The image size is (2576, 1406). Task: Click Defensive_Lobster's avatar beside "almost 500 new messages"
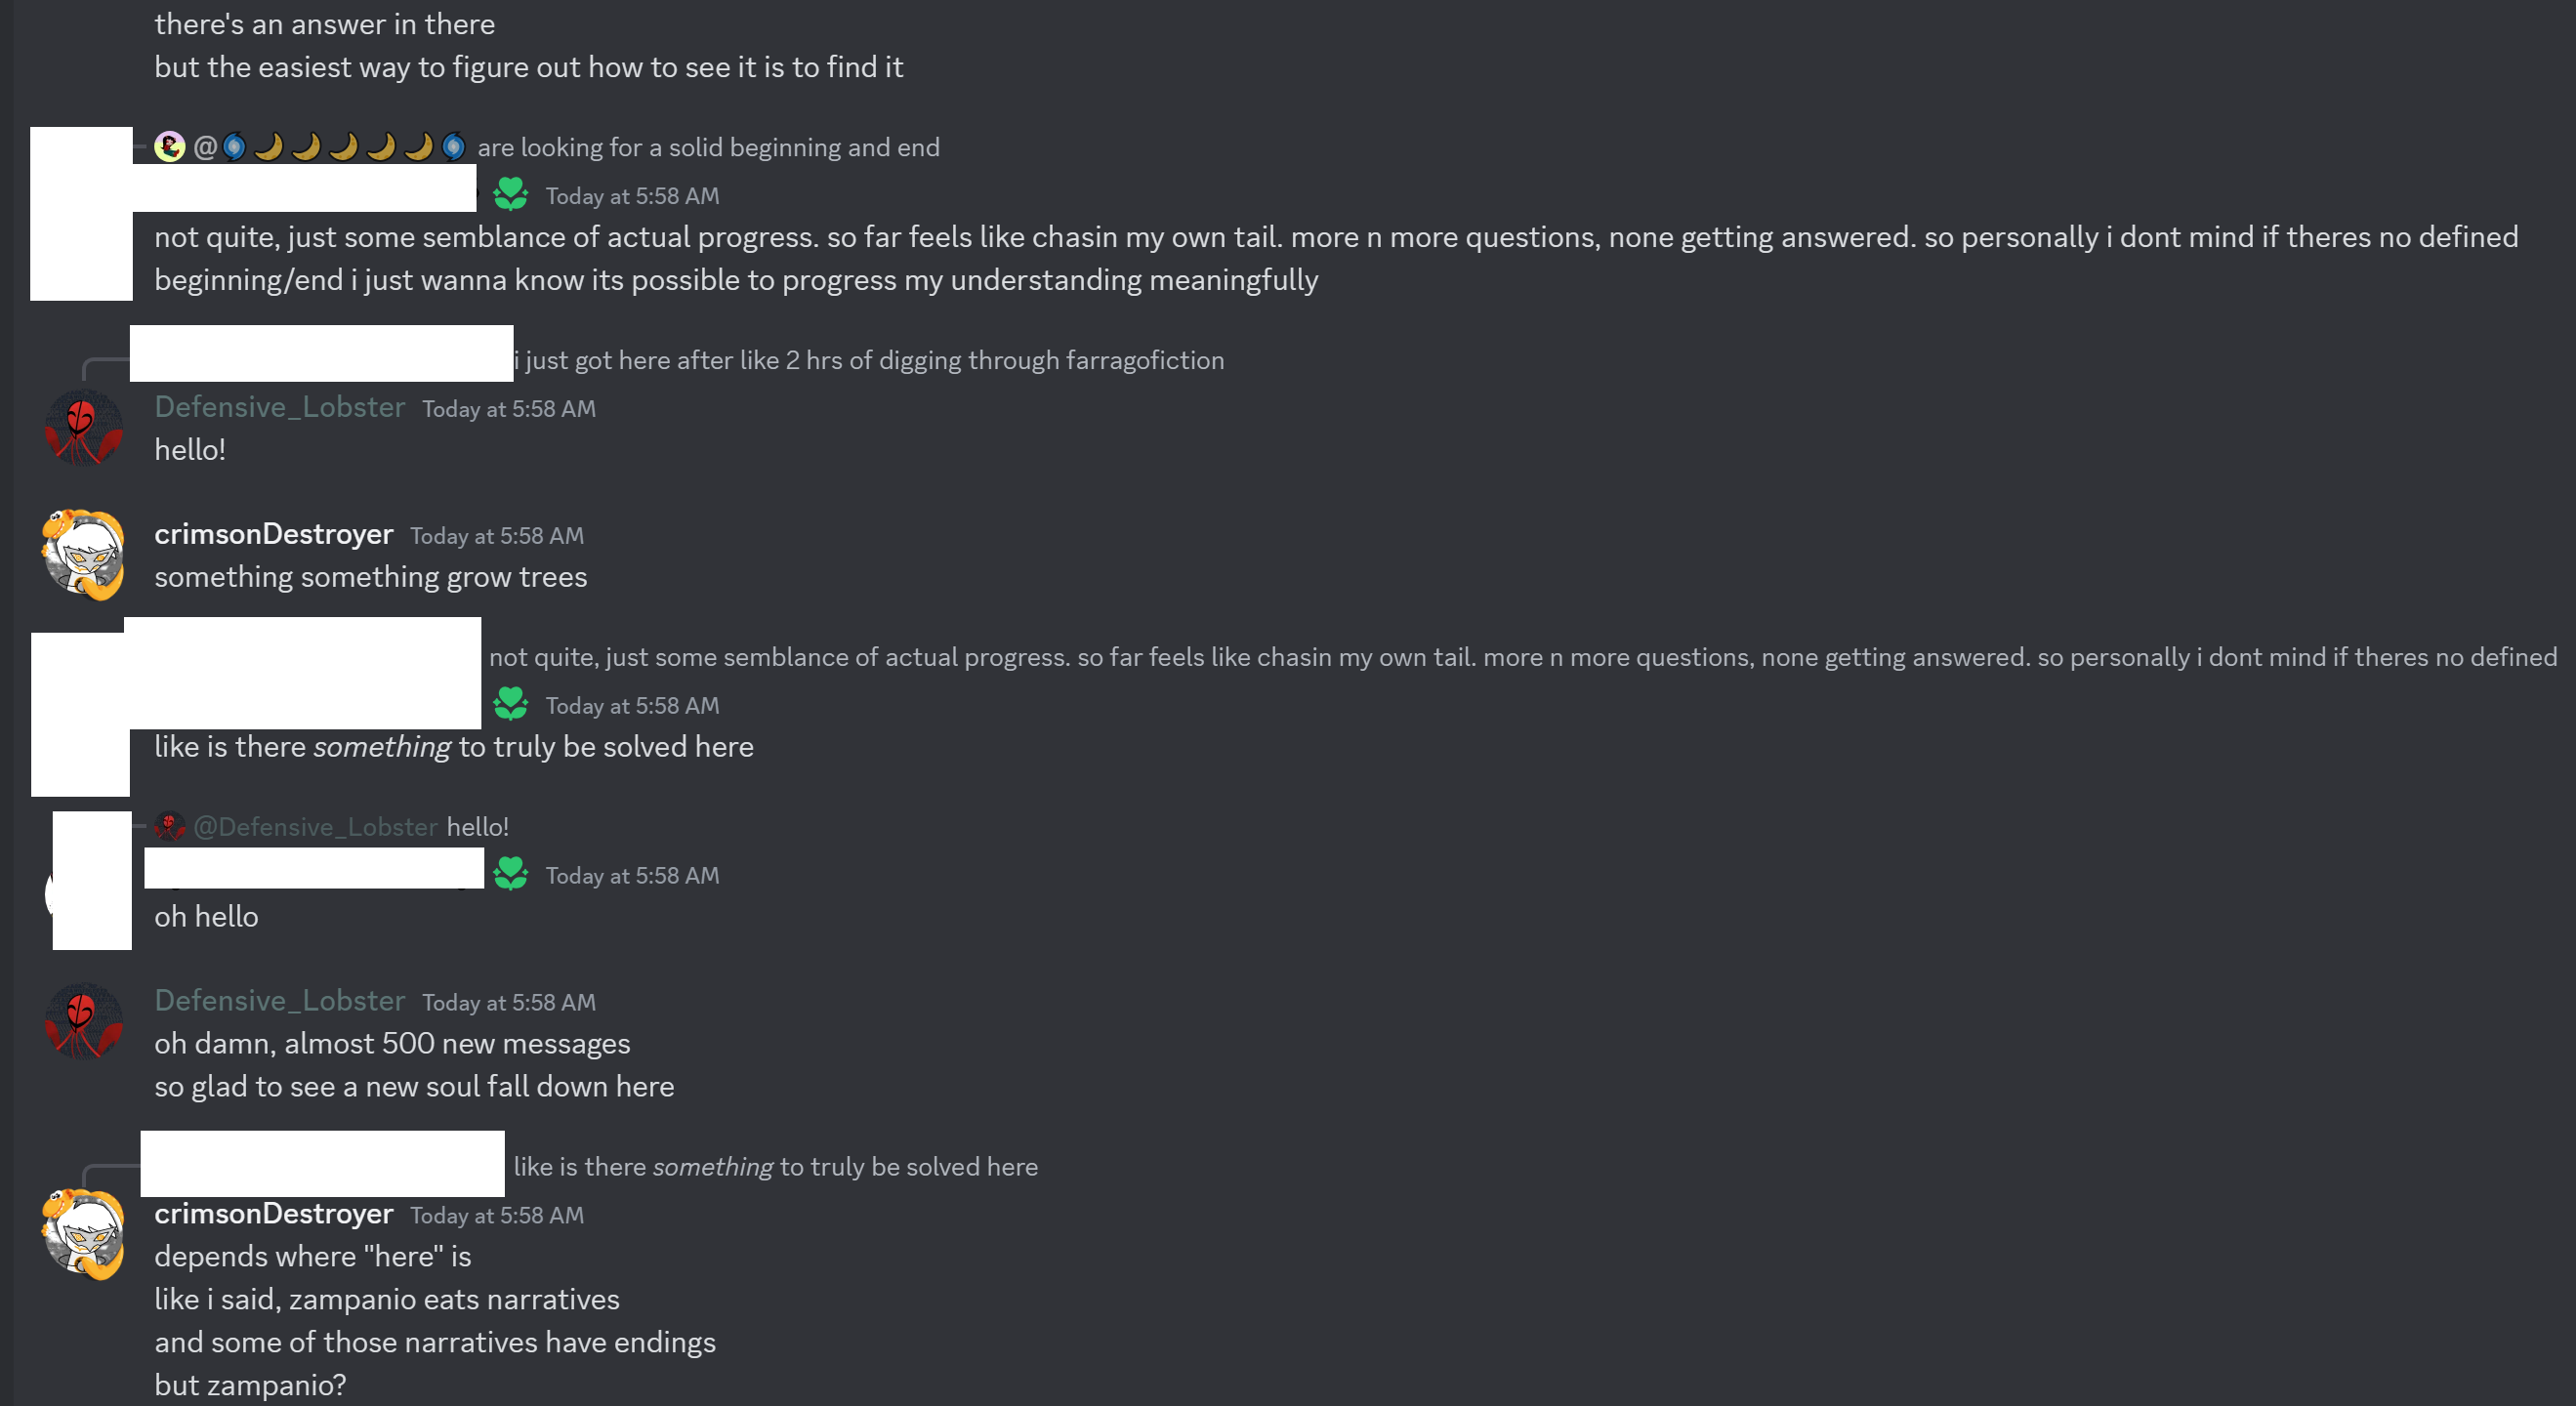[x=83, y=1021]
